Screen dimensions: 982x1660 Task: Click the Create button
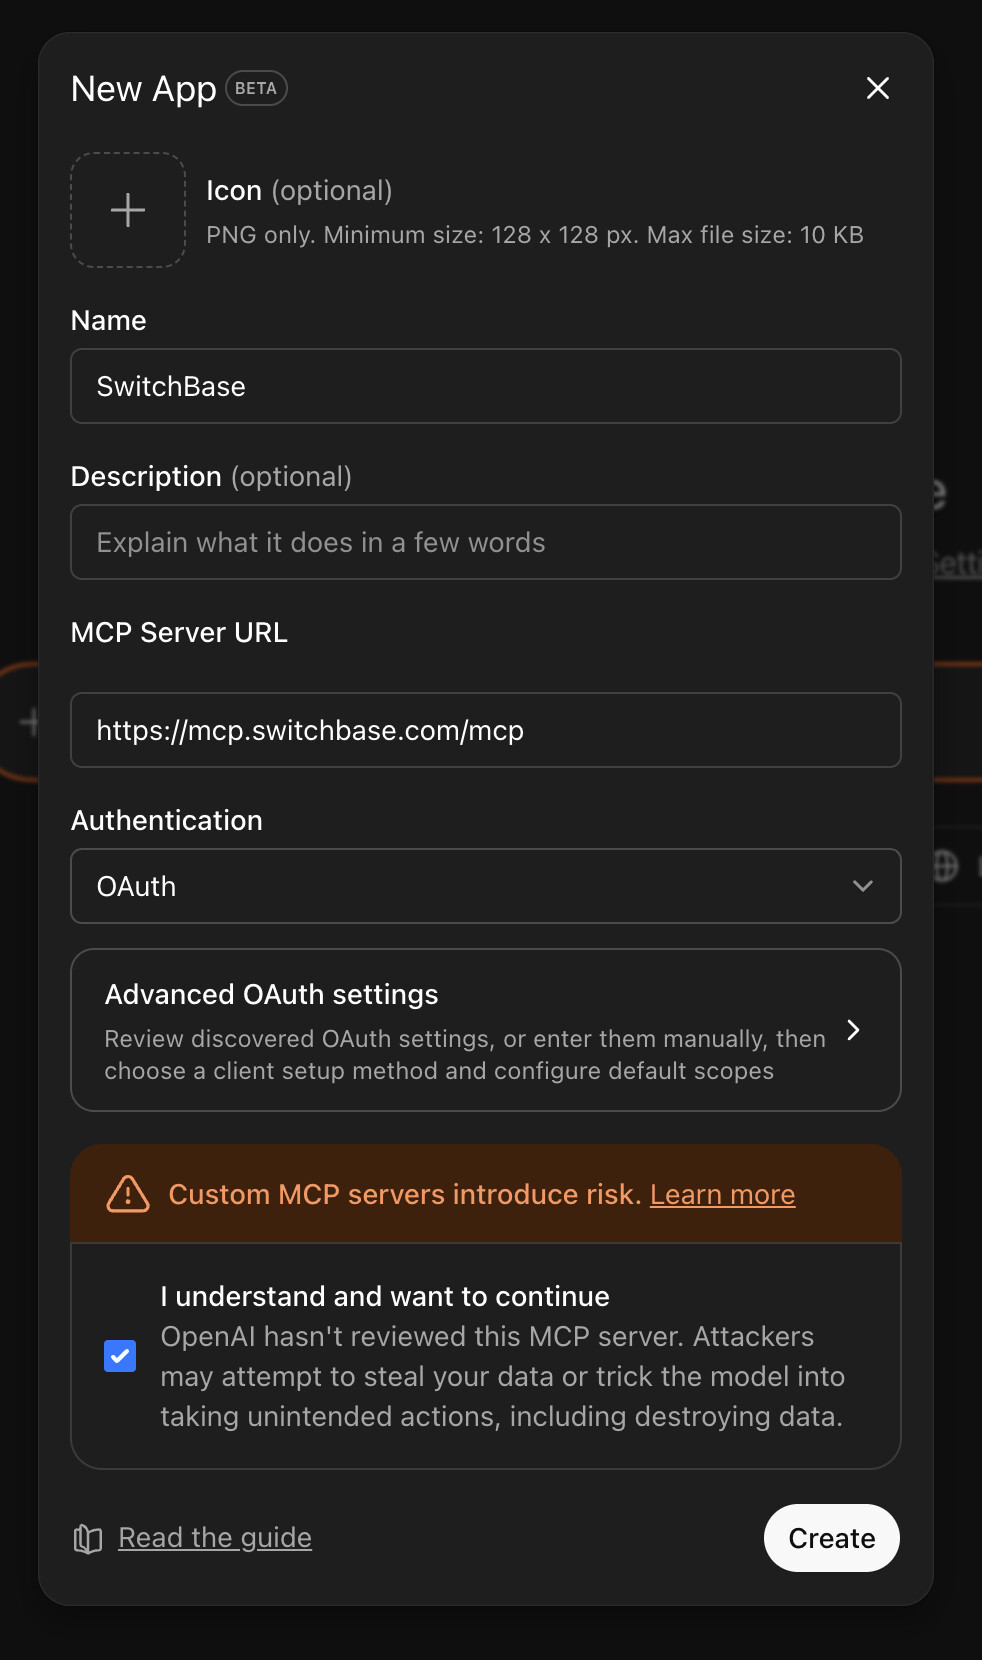832,1538
